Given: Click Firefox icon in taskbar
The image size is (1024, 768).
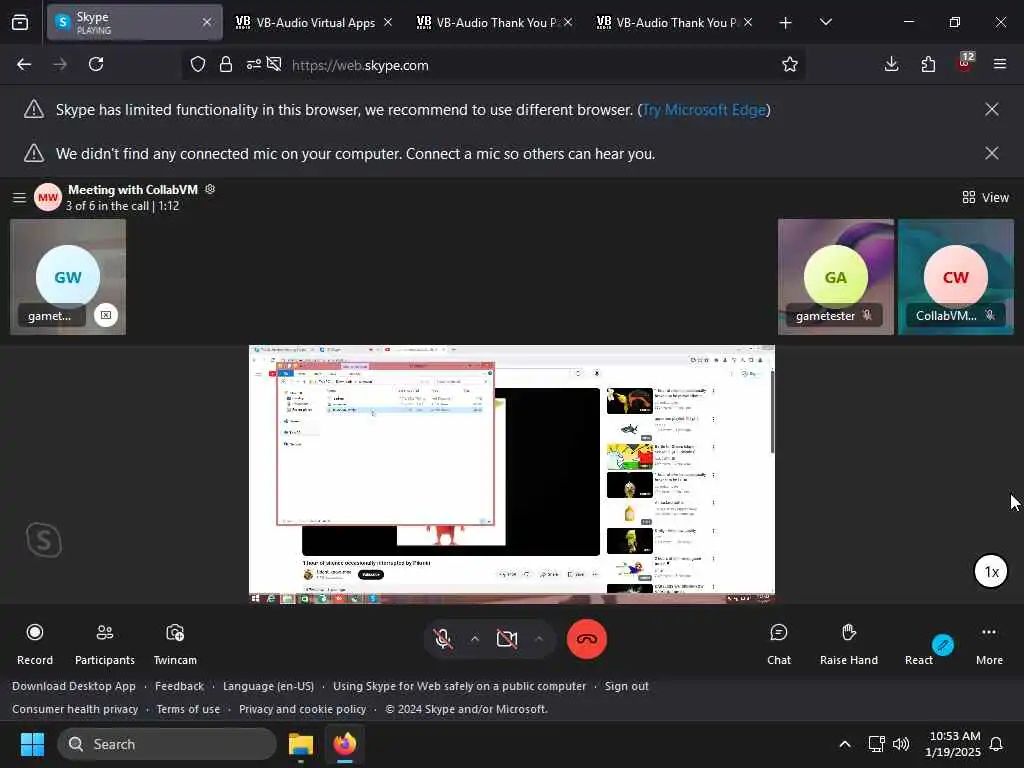Looking at the screenshot, I should (345, 744).
